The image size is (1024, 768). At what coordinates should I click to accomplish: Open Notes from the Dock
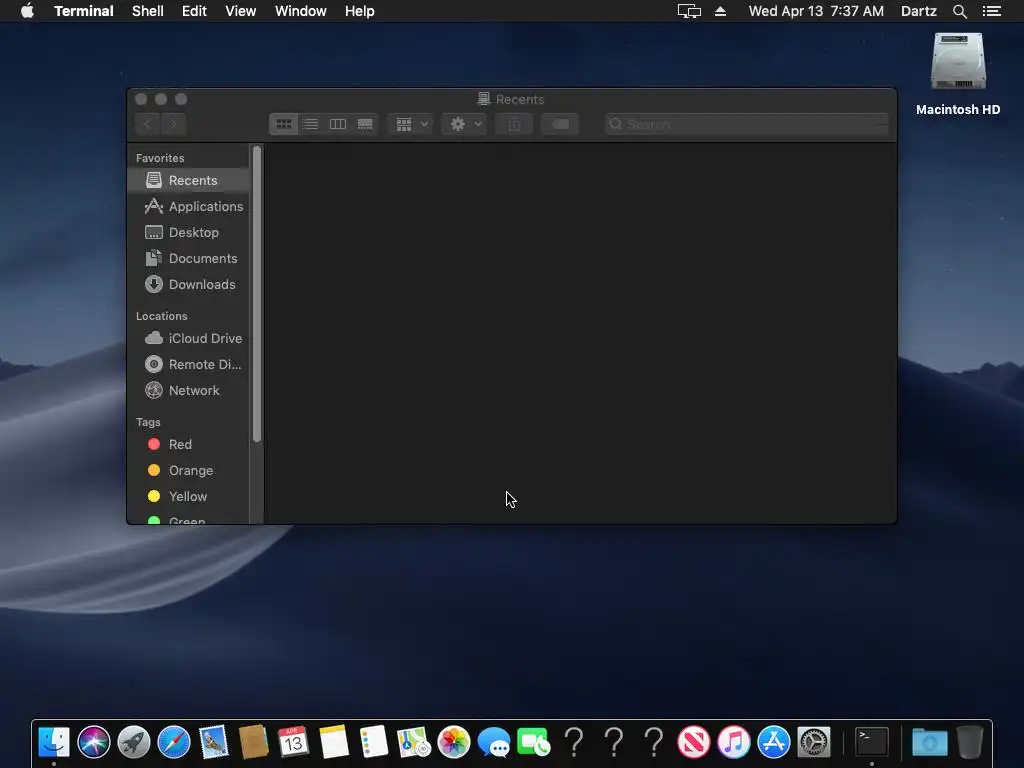pos(334,742)
